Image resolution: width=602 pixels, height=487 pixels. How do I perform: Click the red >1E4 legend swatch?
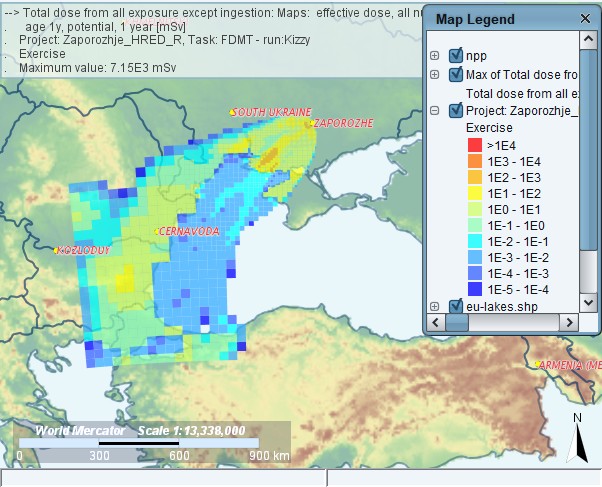pos(474,145)
